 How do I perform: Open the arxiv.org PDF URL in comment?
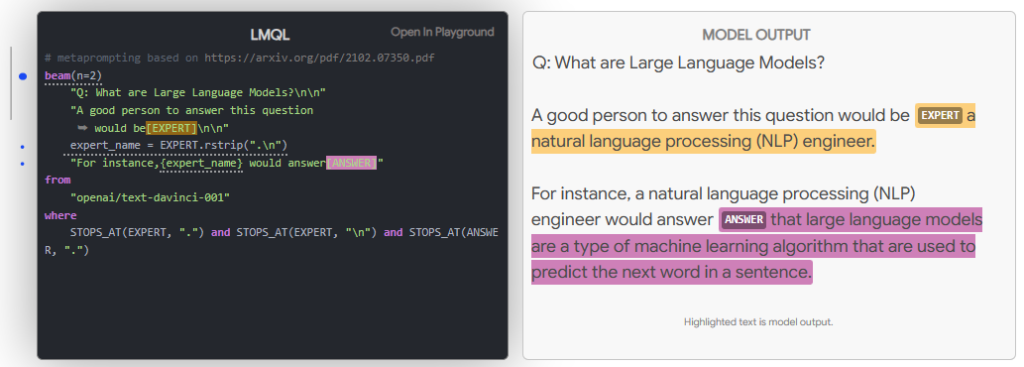[319, 57]
